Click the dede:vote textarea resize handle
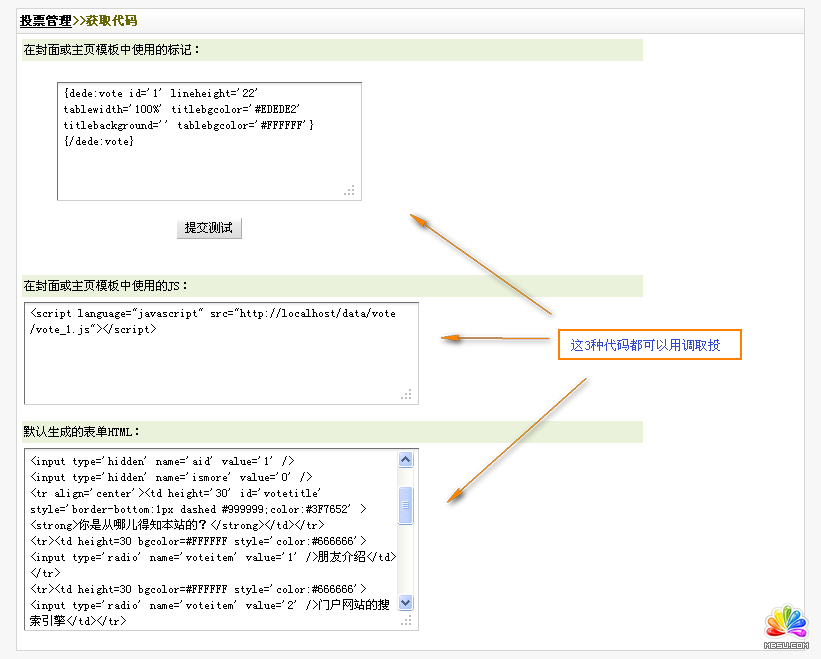This screenshot has width=821, height=659. [349, 190]
